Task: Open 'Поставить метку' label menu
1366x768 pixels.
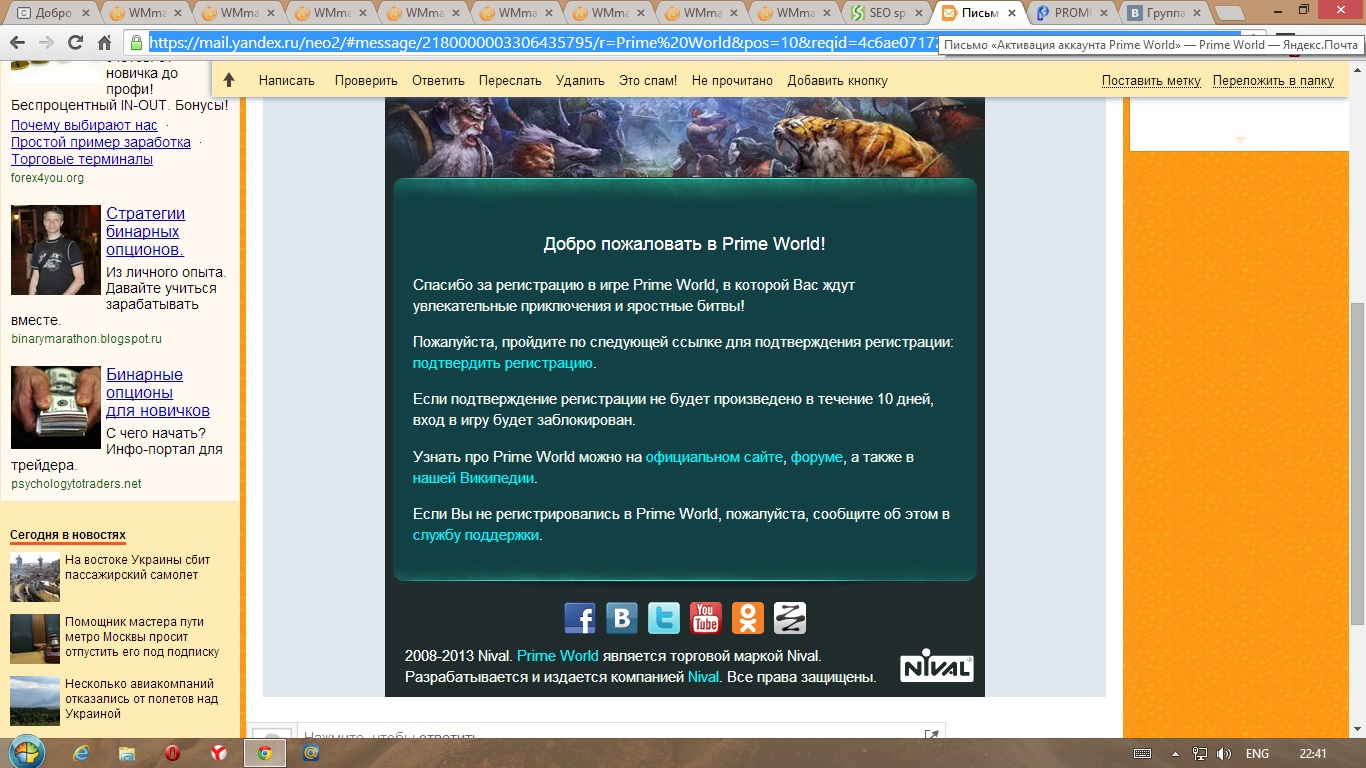Action: (x=1151, y=81)
